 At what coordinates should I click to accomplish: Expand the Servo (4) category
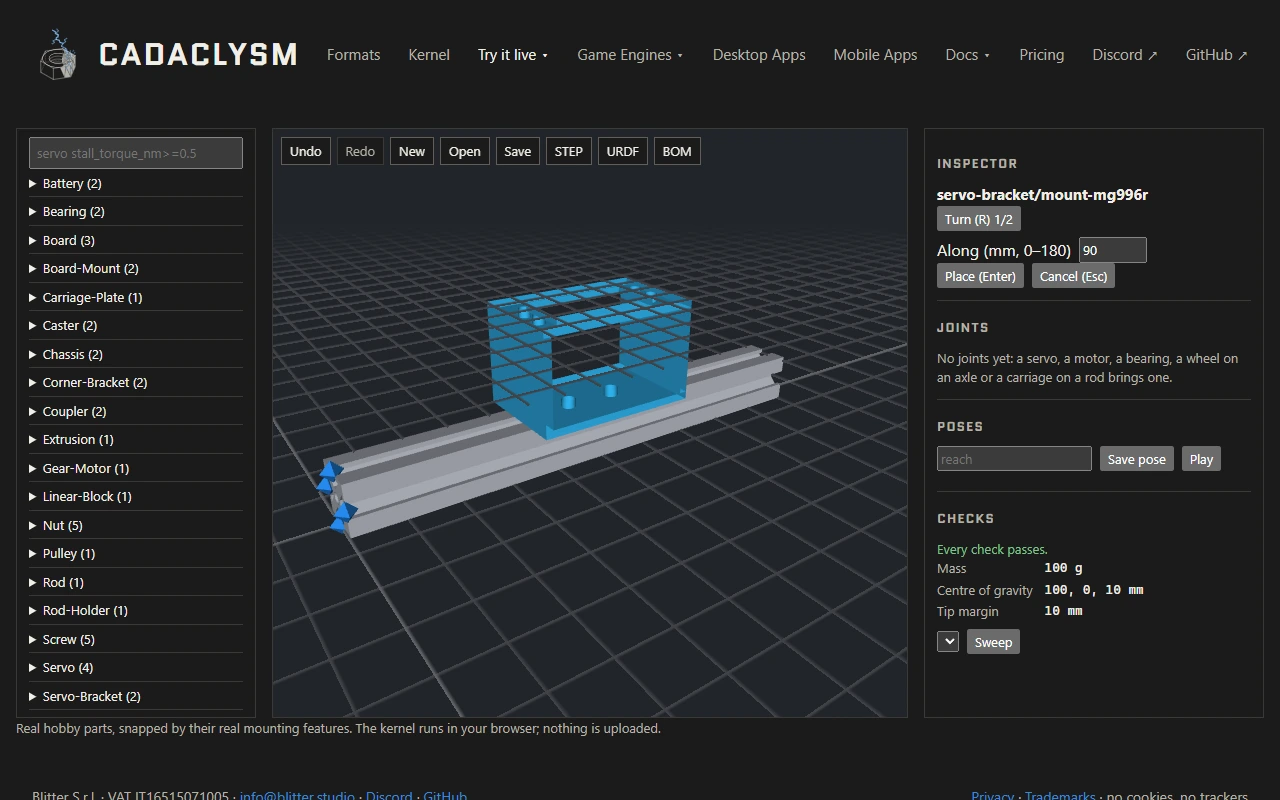[136, 668]
